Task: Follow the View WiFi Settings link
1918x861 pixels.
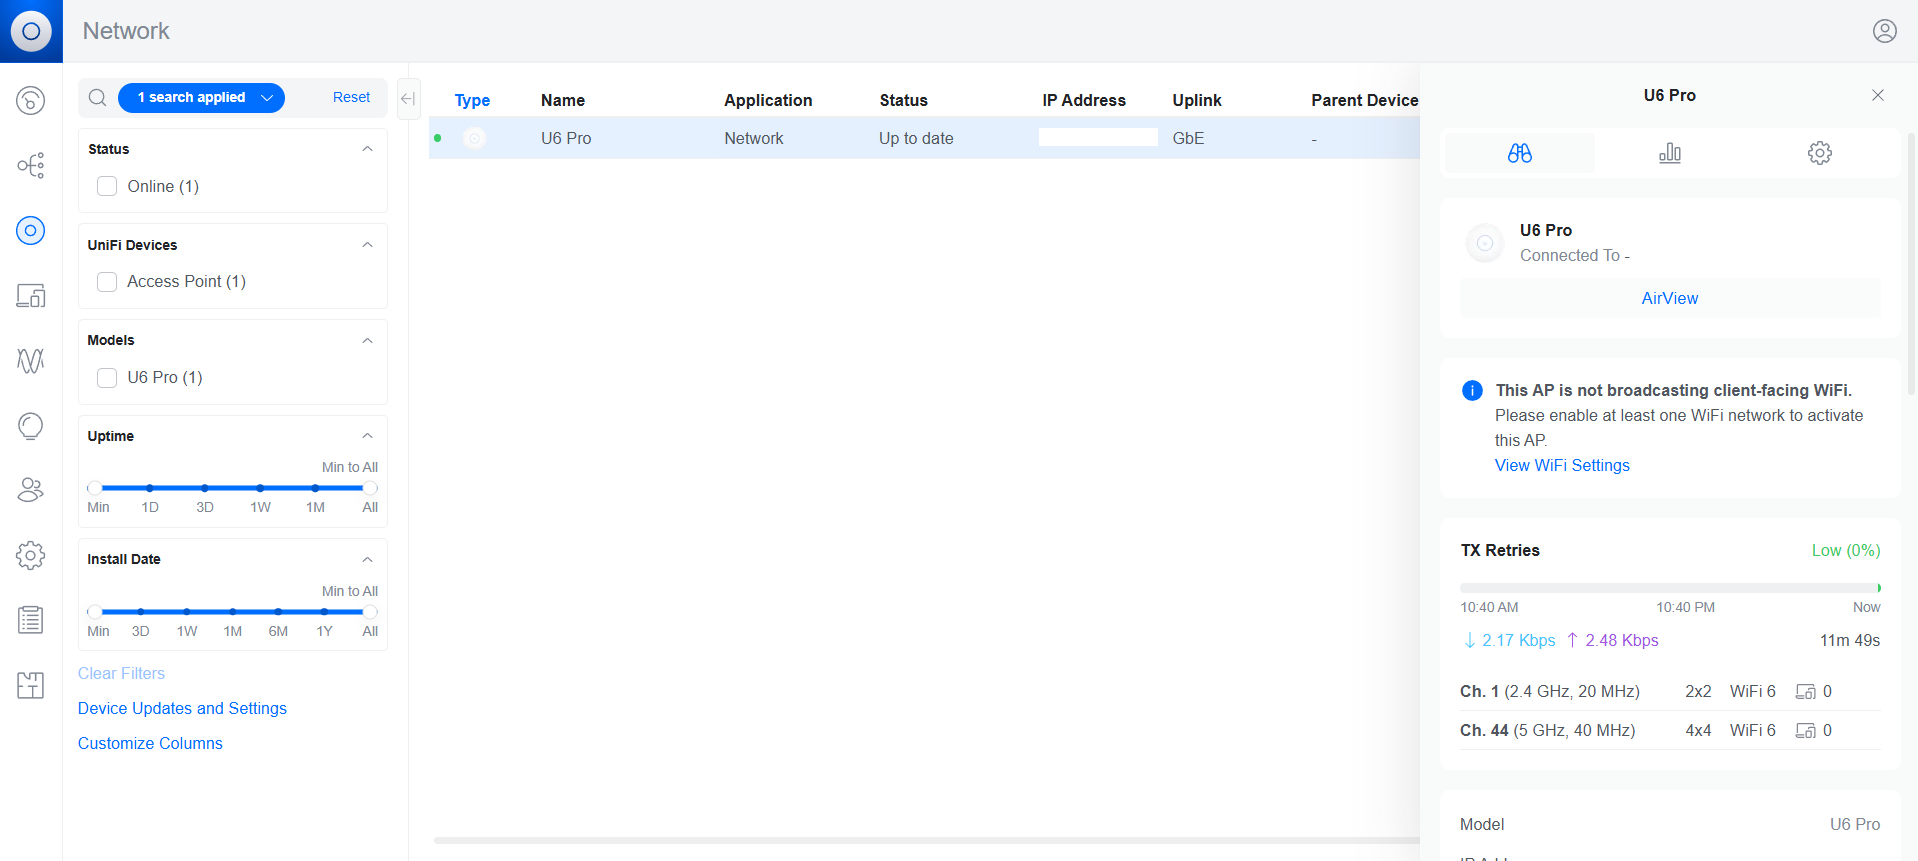Action: 1562,465
